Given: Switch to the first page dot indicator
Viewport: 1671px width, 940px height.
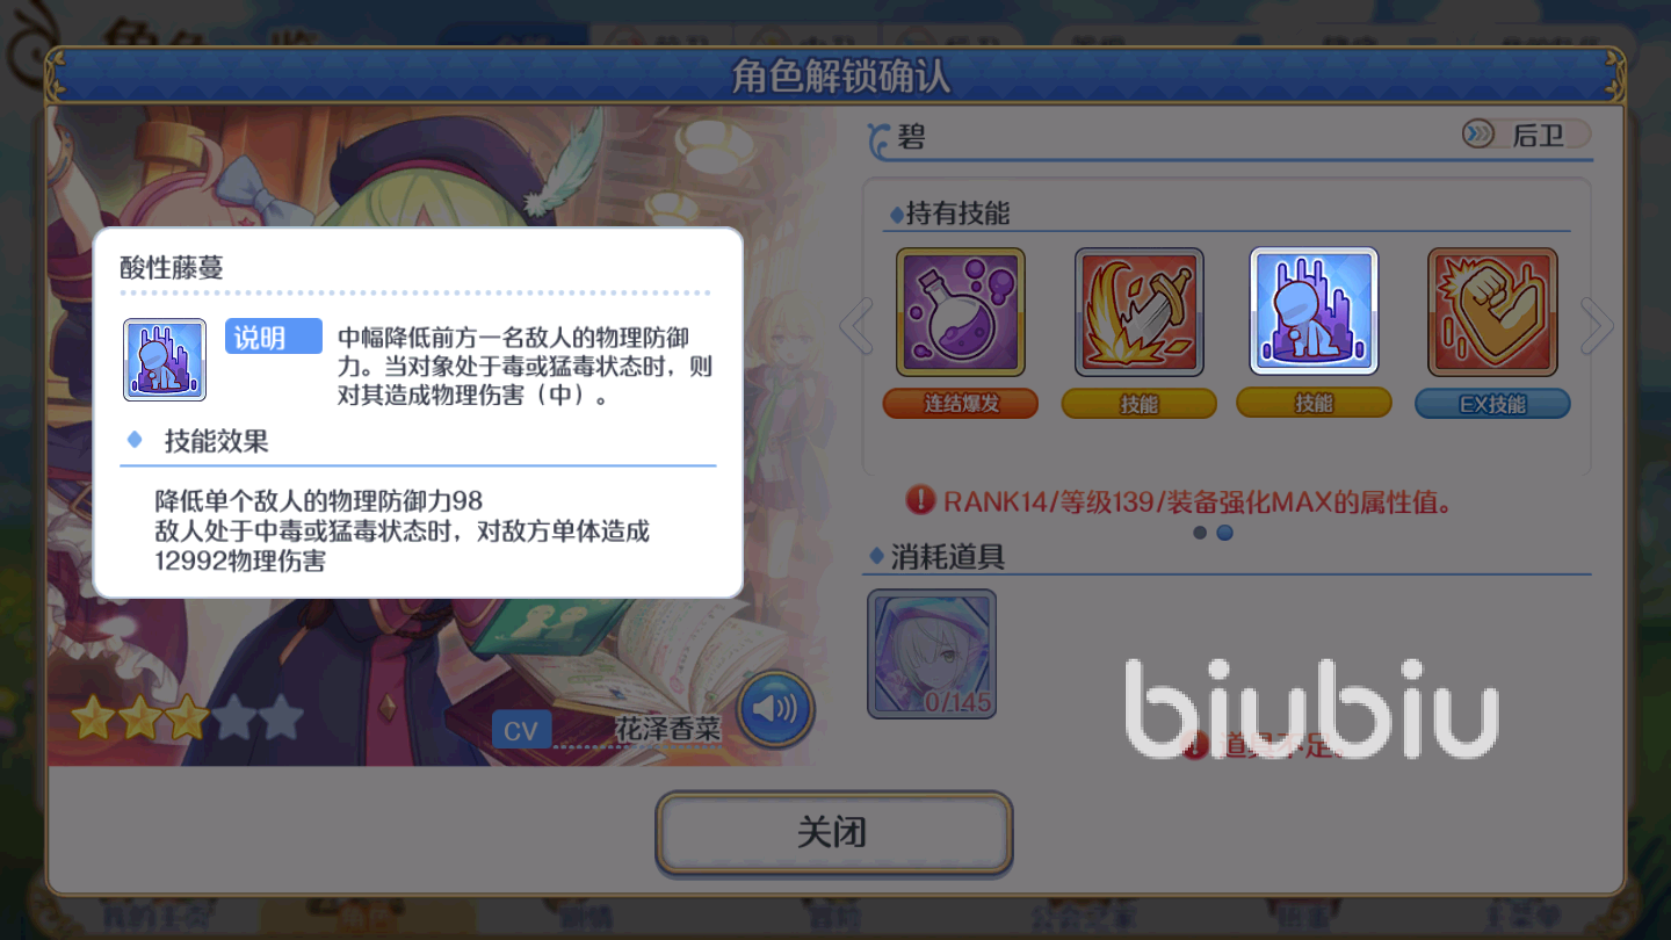Looking at the screenshot, I should (1200, 533).
